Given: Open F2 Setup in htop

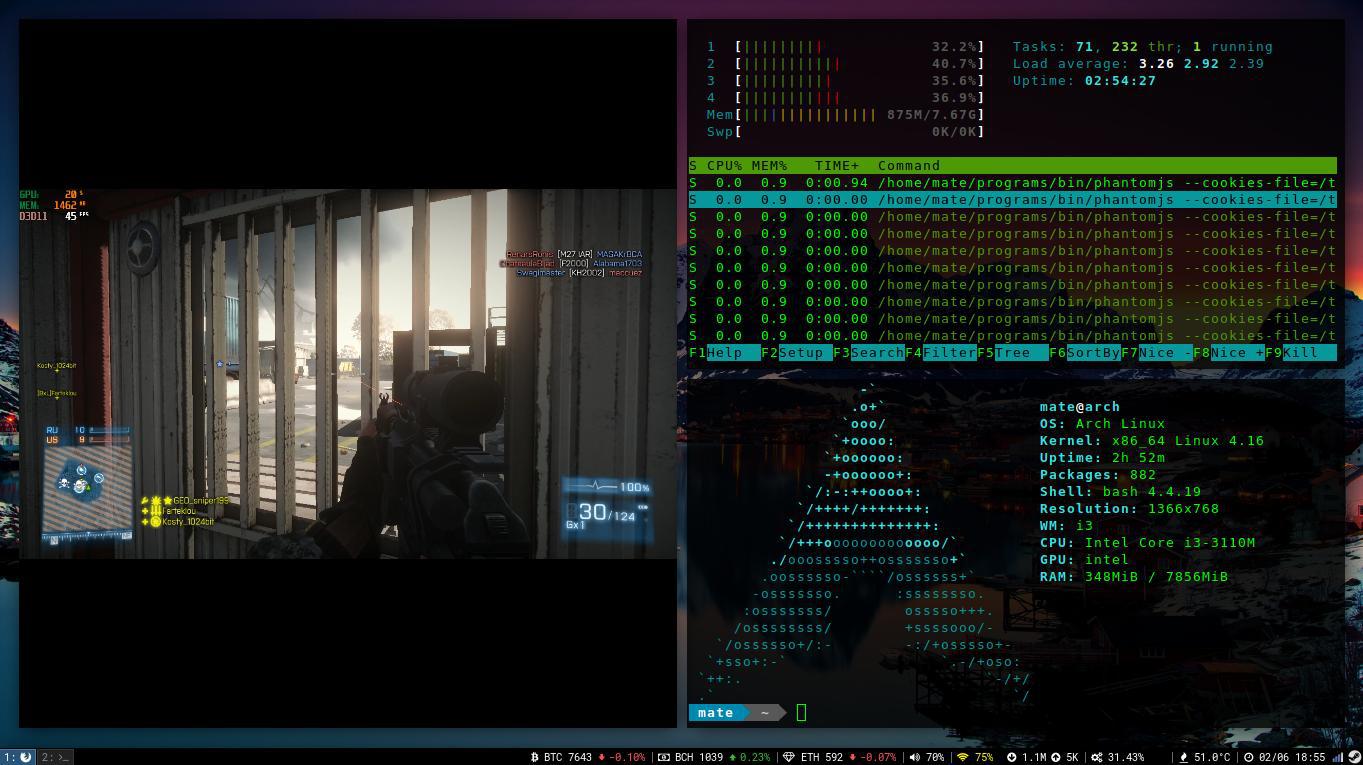Looking at the screenshot, I should (x=792, y=352).
